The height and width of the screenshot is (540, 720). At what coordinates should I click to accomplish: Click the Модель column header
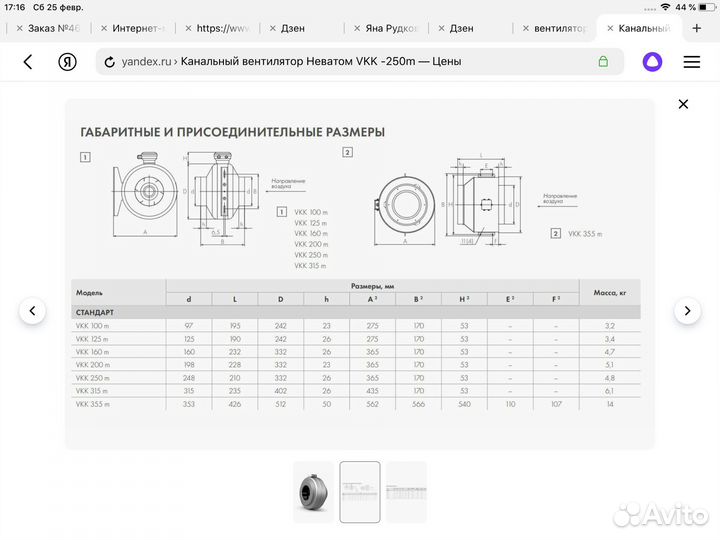click(89, 292)
